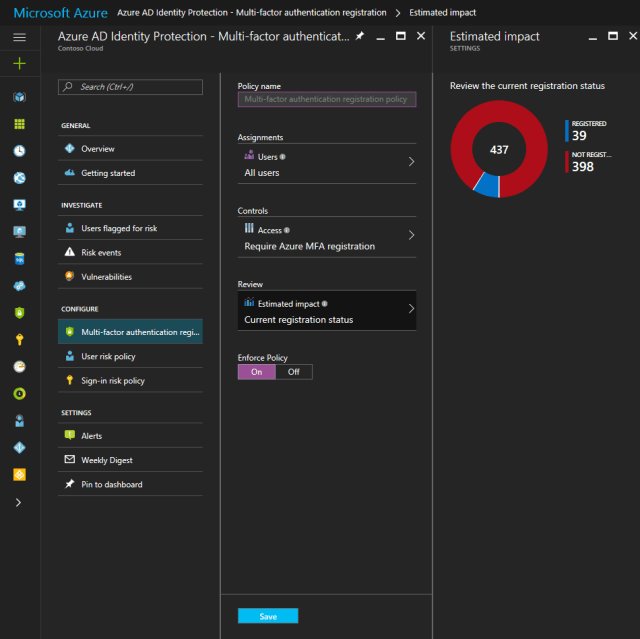This screenshot has height=639, width=640.
Task: Open User risk policy
Action: 130,356
